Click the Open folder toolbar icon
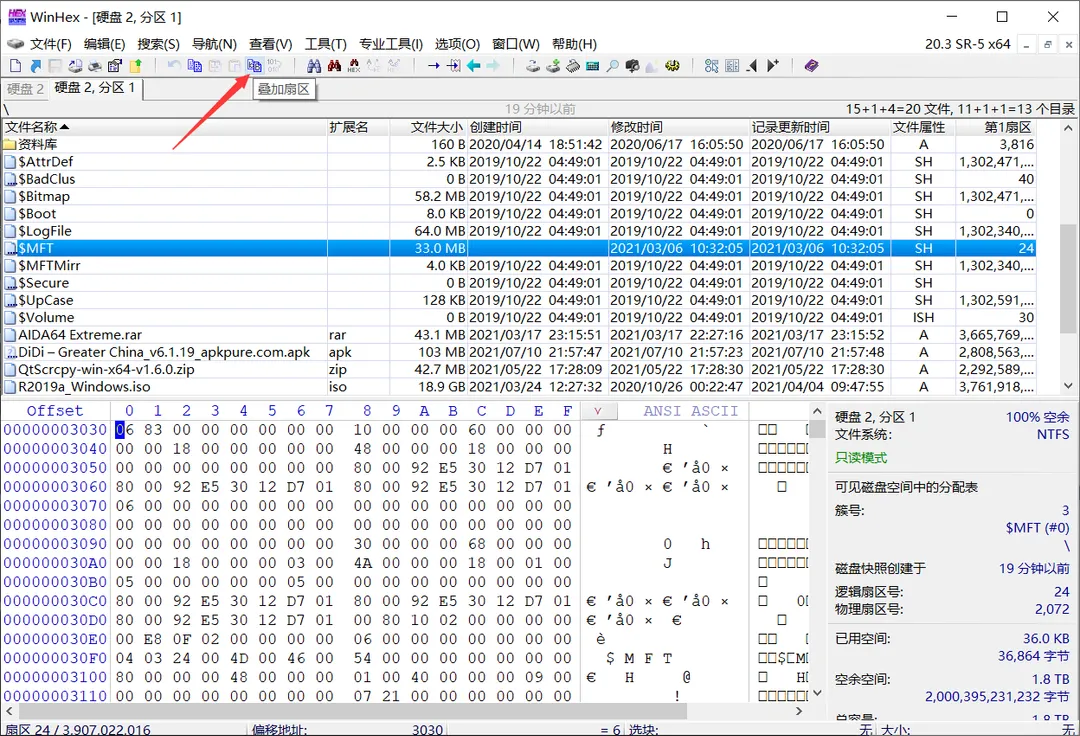1080x736 pixels. pyautogui.click(x=135, y=66)
